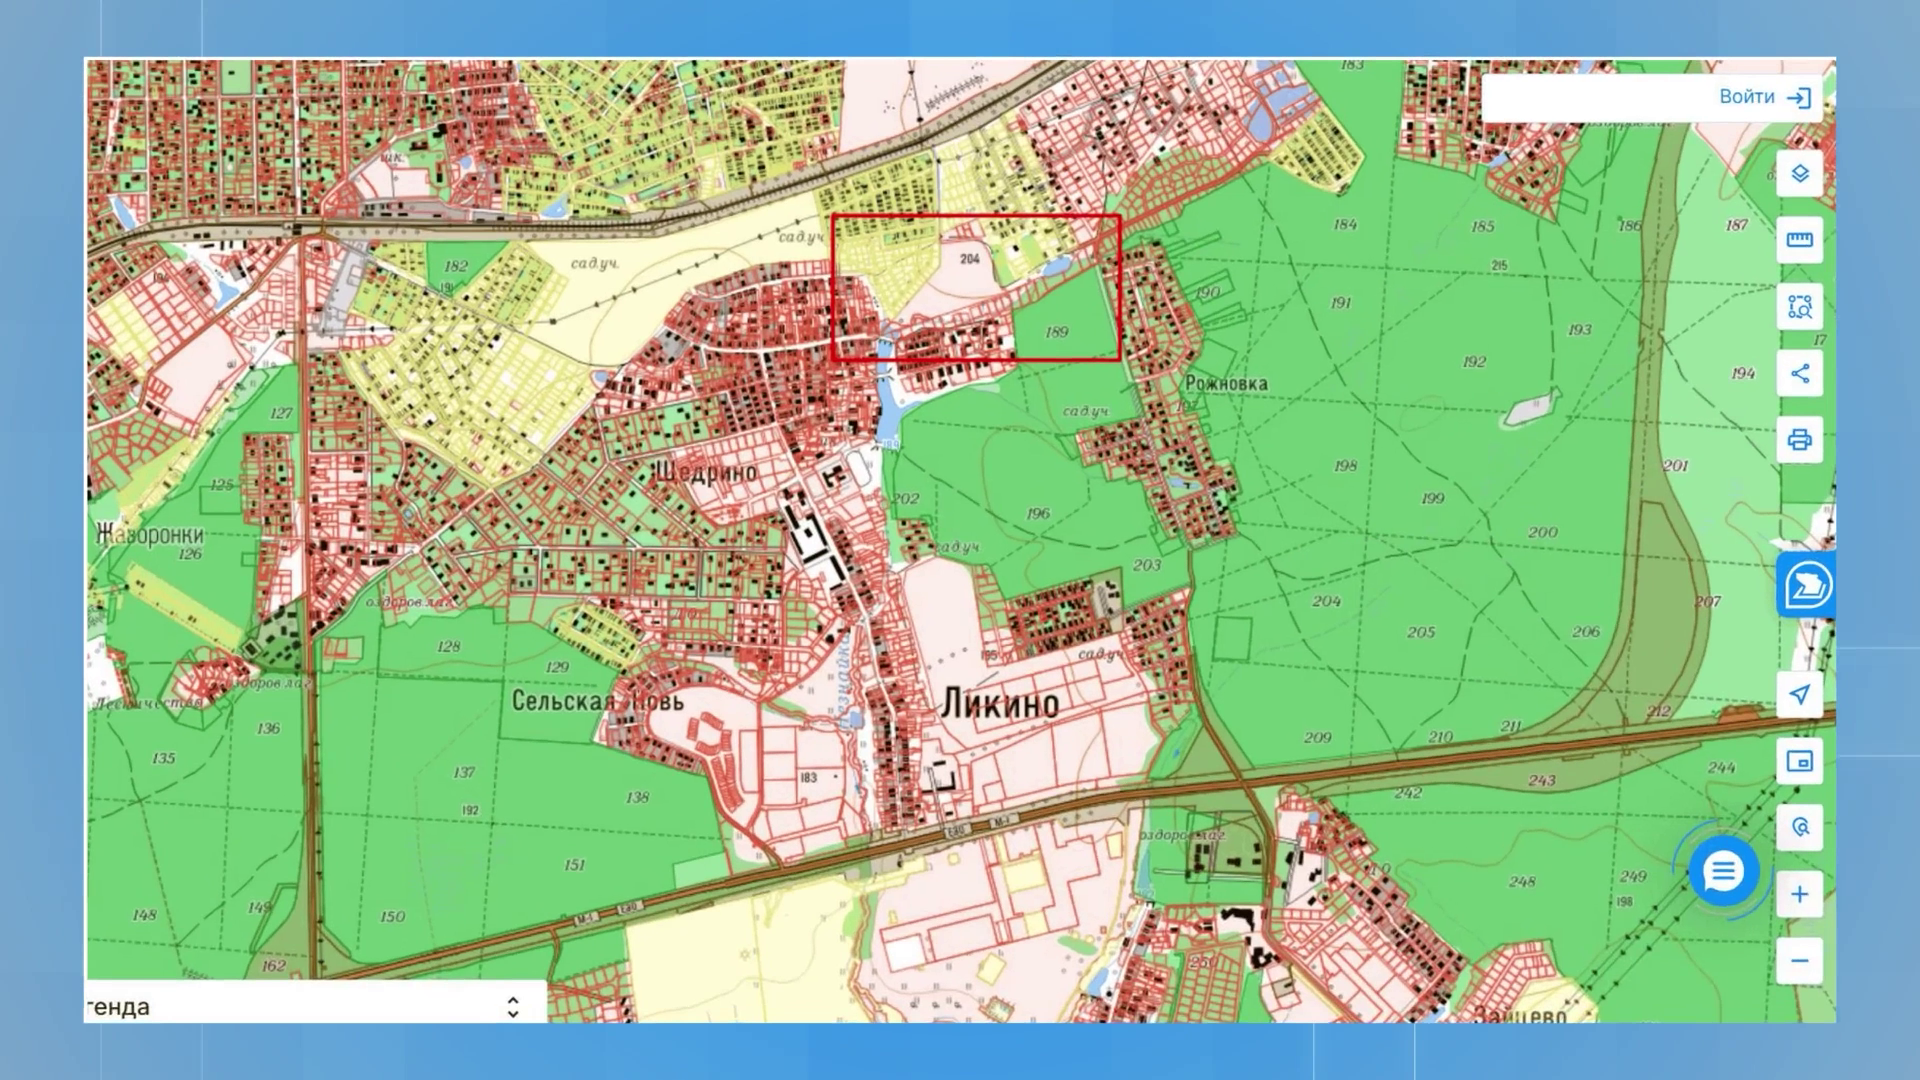
Task: Locate my position with arrow icon
Action: [1799, 694]
